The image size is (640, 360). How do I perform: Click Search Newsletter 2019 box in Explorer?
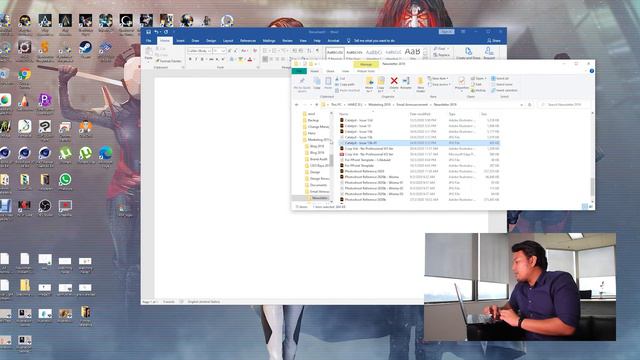click(x=564, y=104)
